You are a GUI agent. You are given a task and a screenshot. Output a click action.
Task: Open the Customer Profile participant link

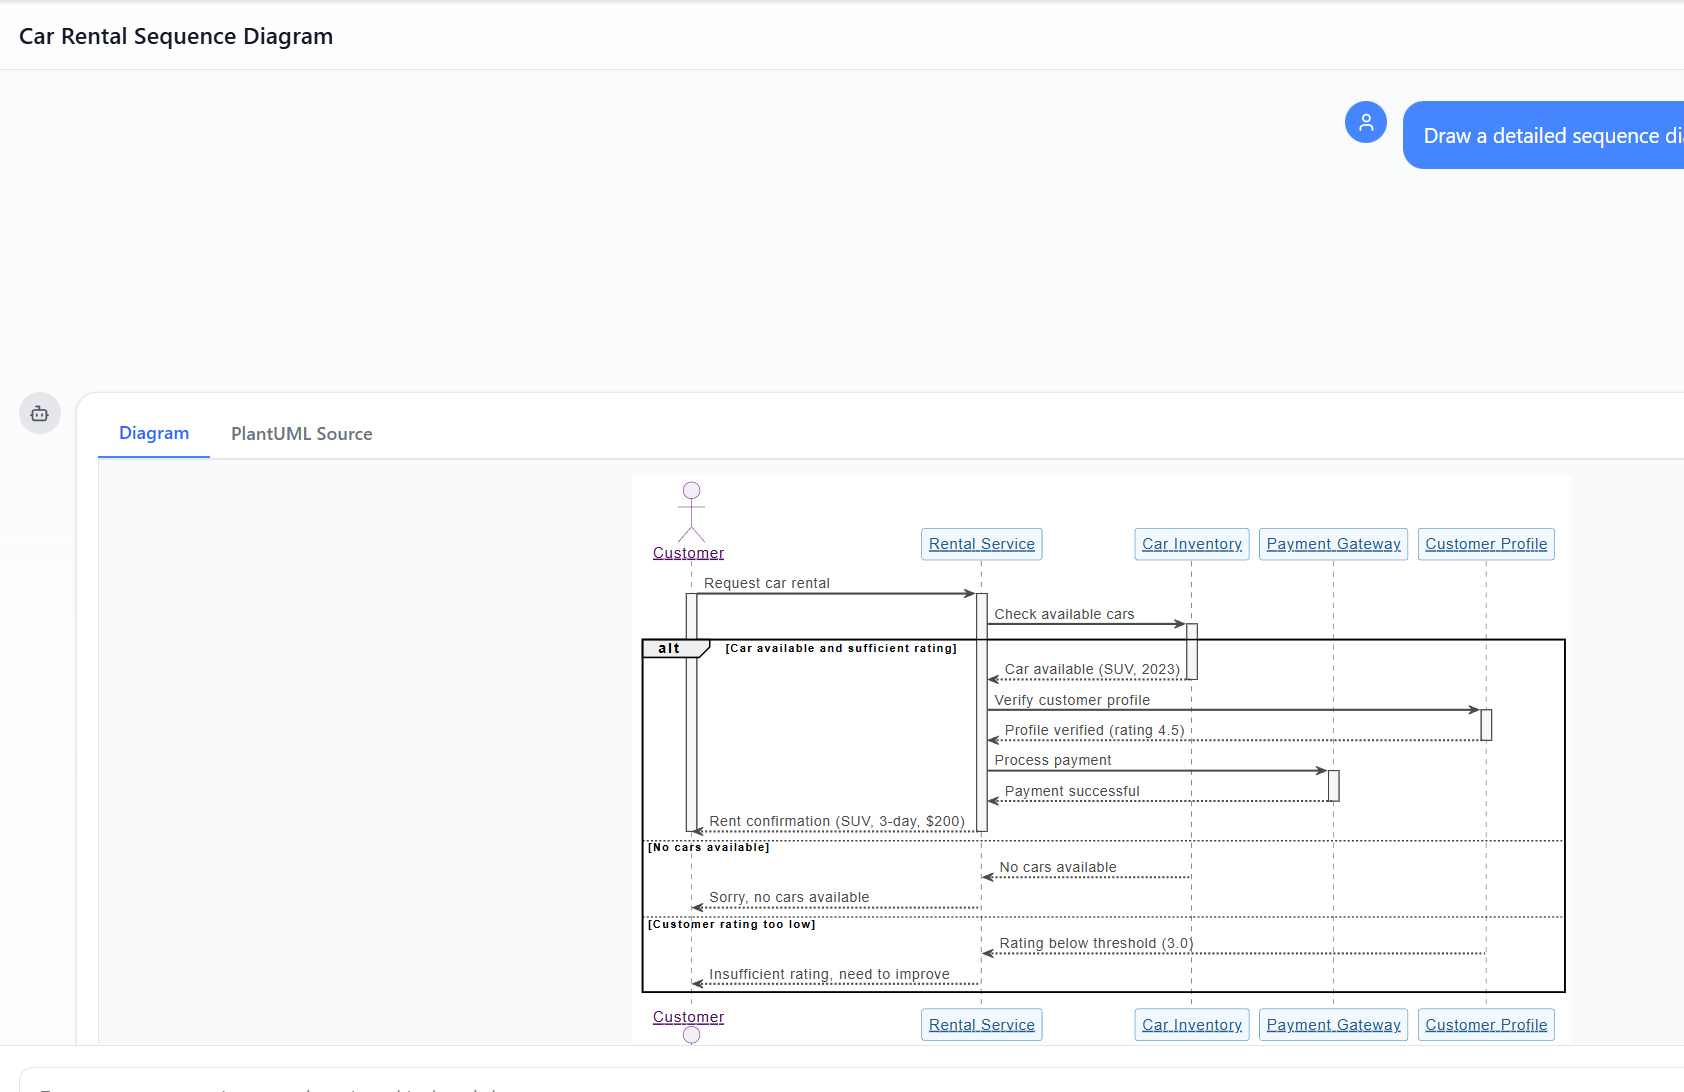point(1486,543)
